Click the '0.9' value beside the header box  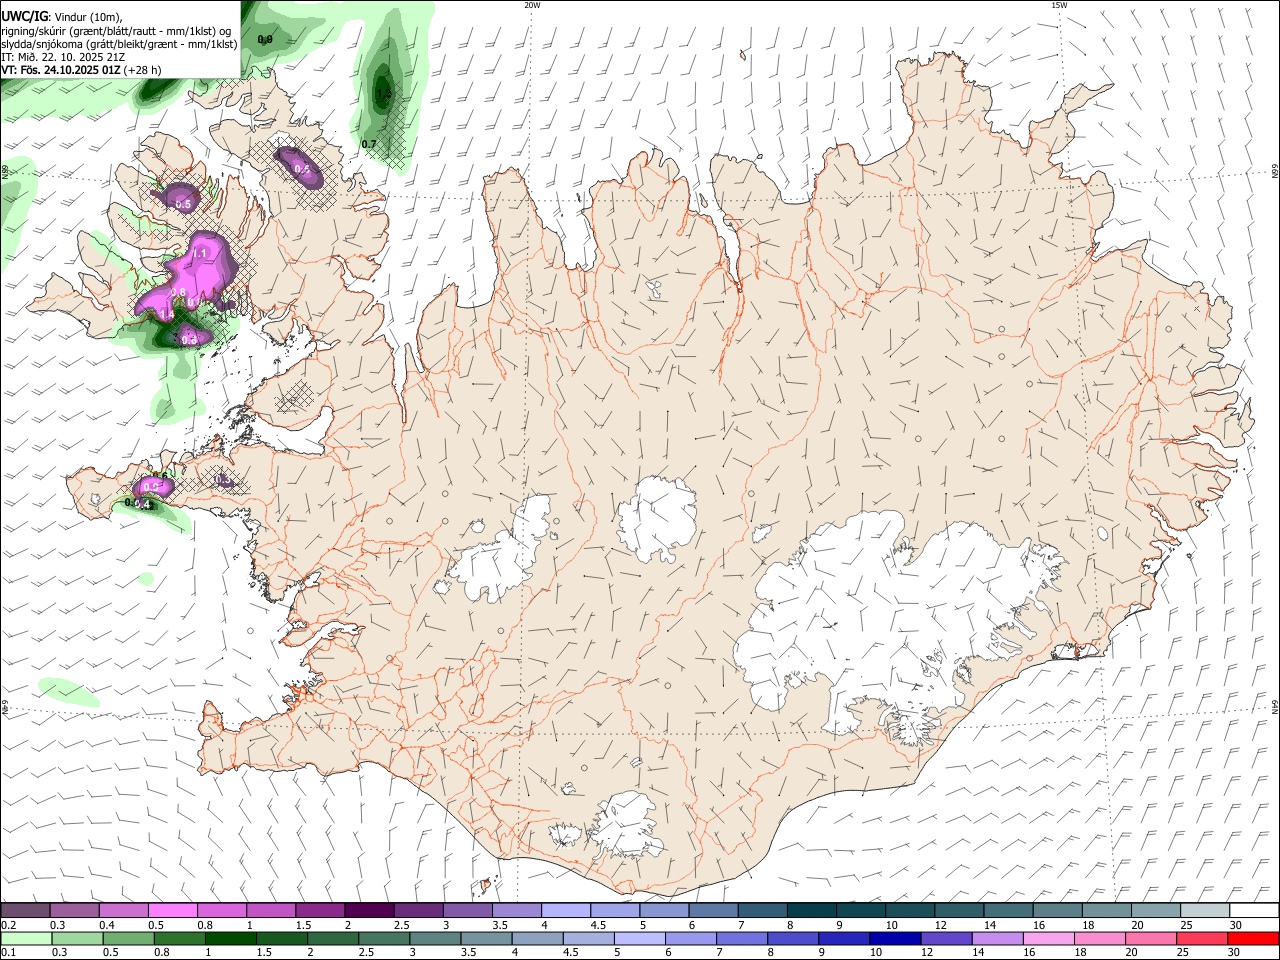[265, 40]
